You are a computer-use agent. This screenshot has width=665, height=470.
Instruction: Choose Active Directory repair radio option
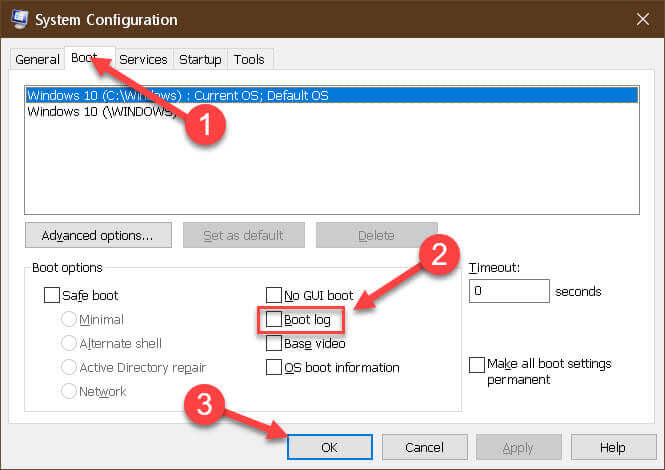pos(69,367)
